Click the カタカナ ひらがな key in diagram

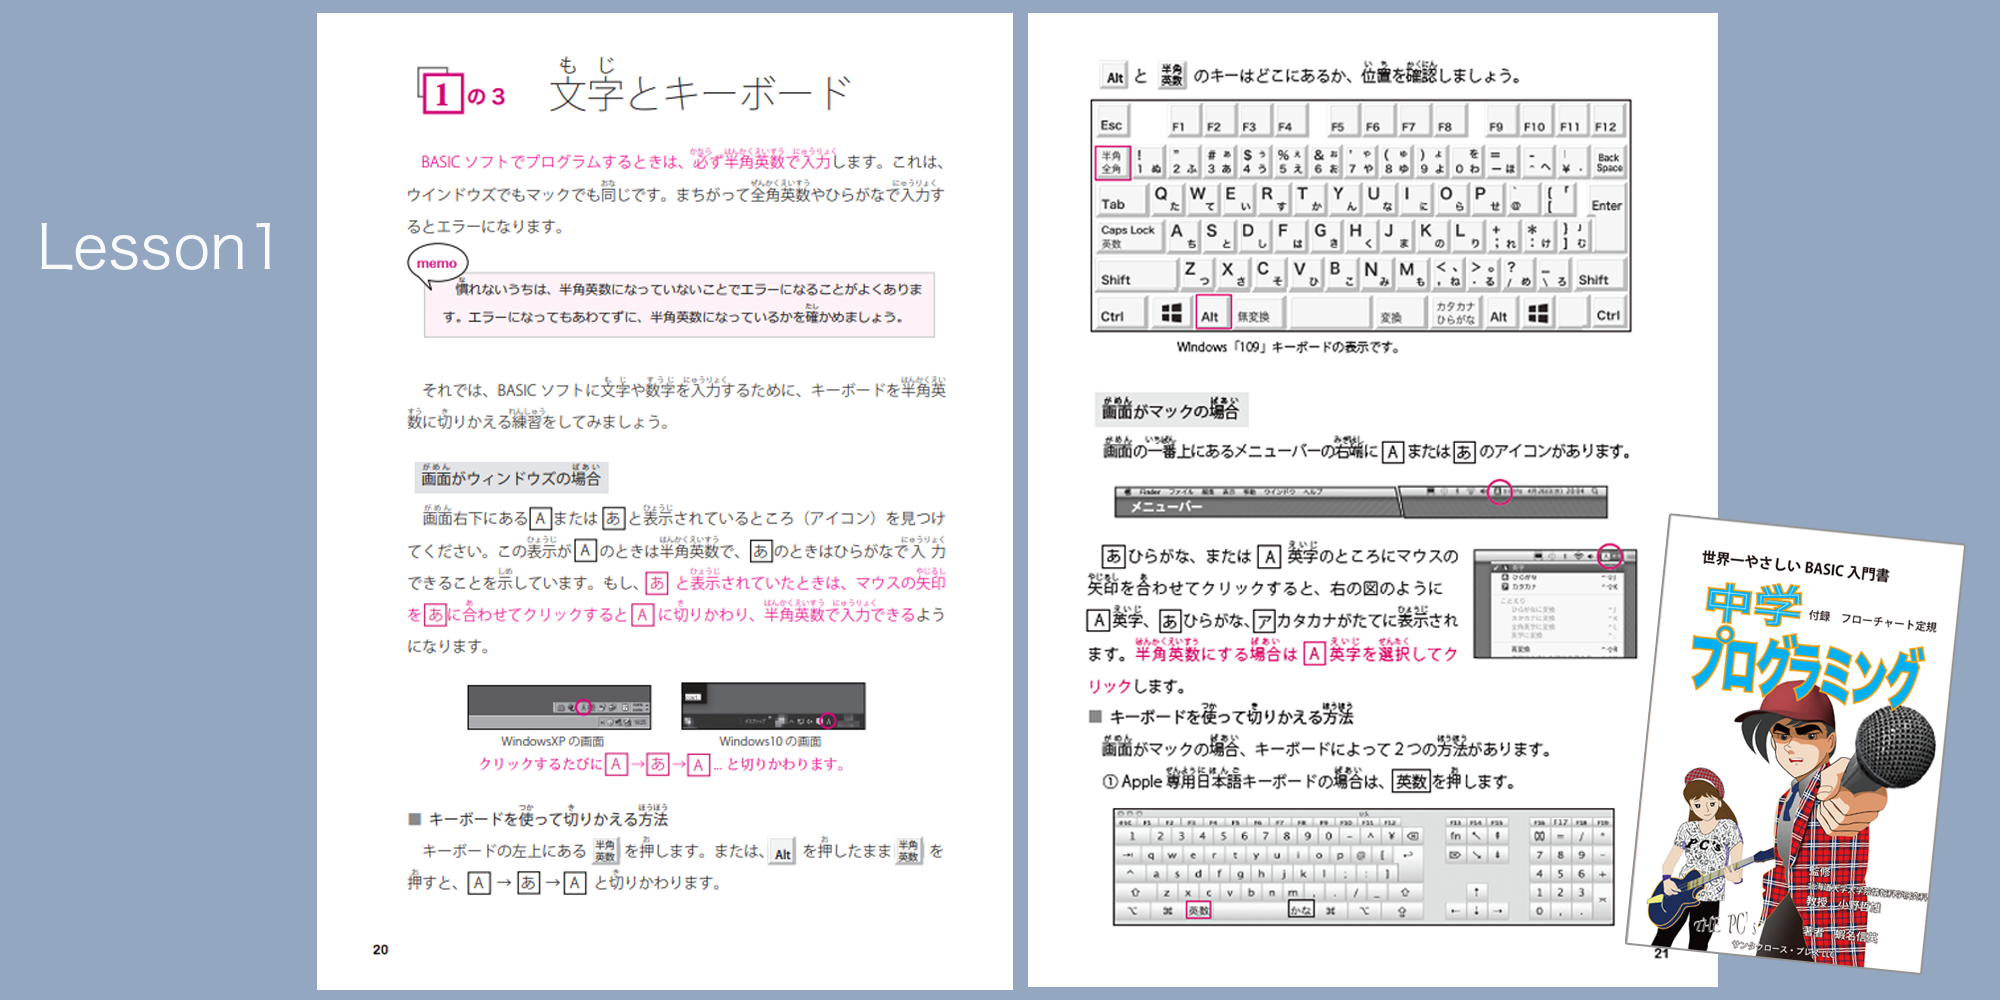(x=1455, y=314)
